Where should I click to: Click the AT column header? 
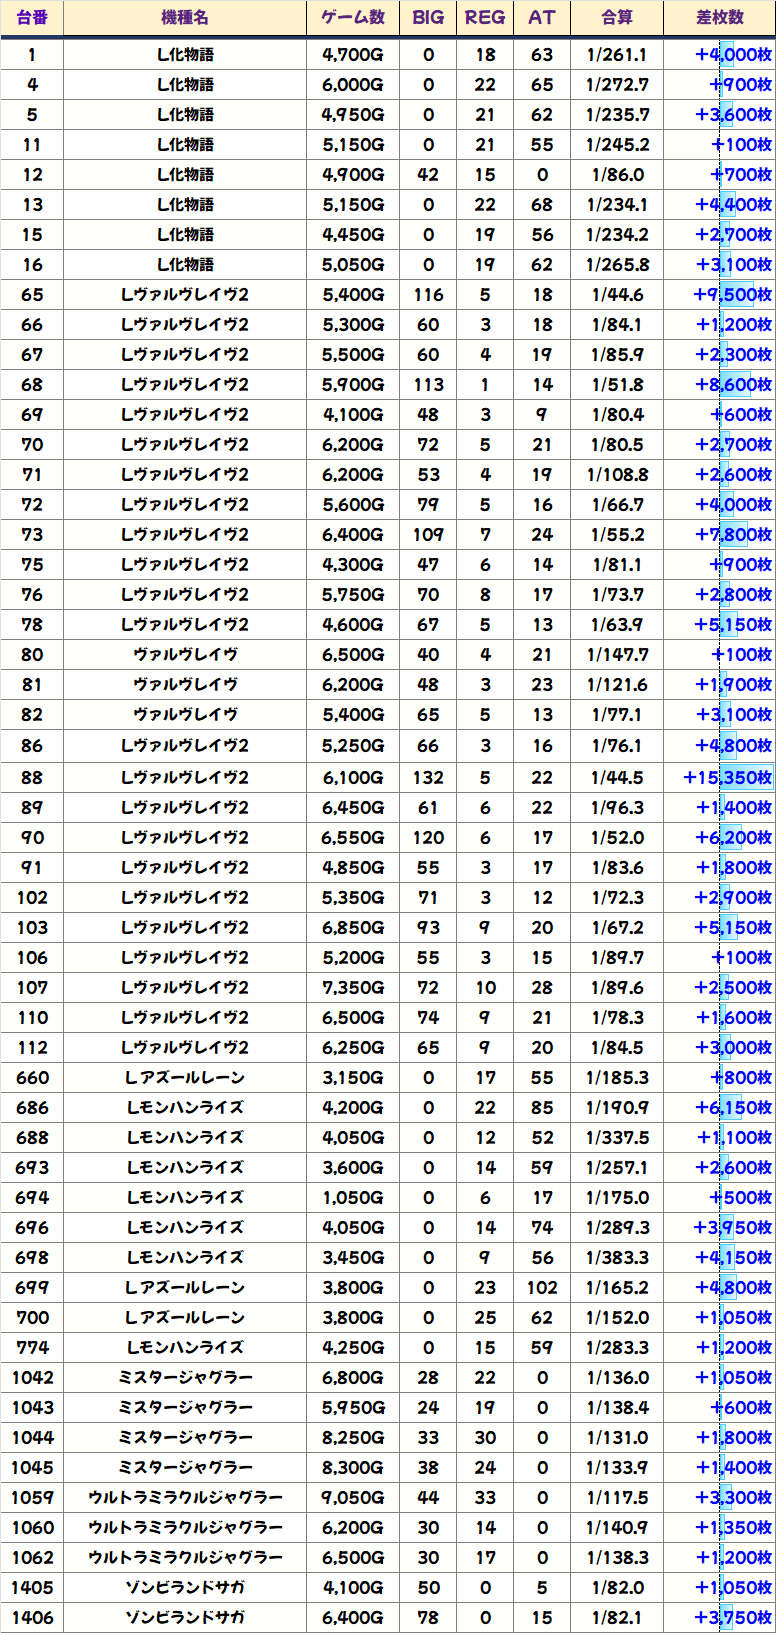[542, 18]
